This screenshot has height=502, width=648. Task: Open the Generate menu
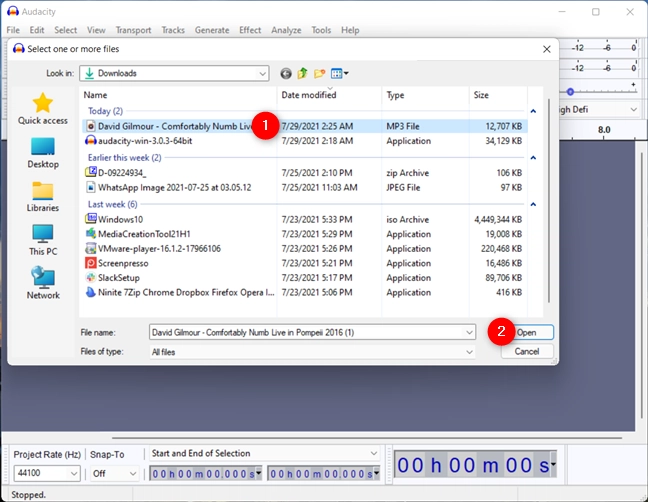click(x=212, y=30)
